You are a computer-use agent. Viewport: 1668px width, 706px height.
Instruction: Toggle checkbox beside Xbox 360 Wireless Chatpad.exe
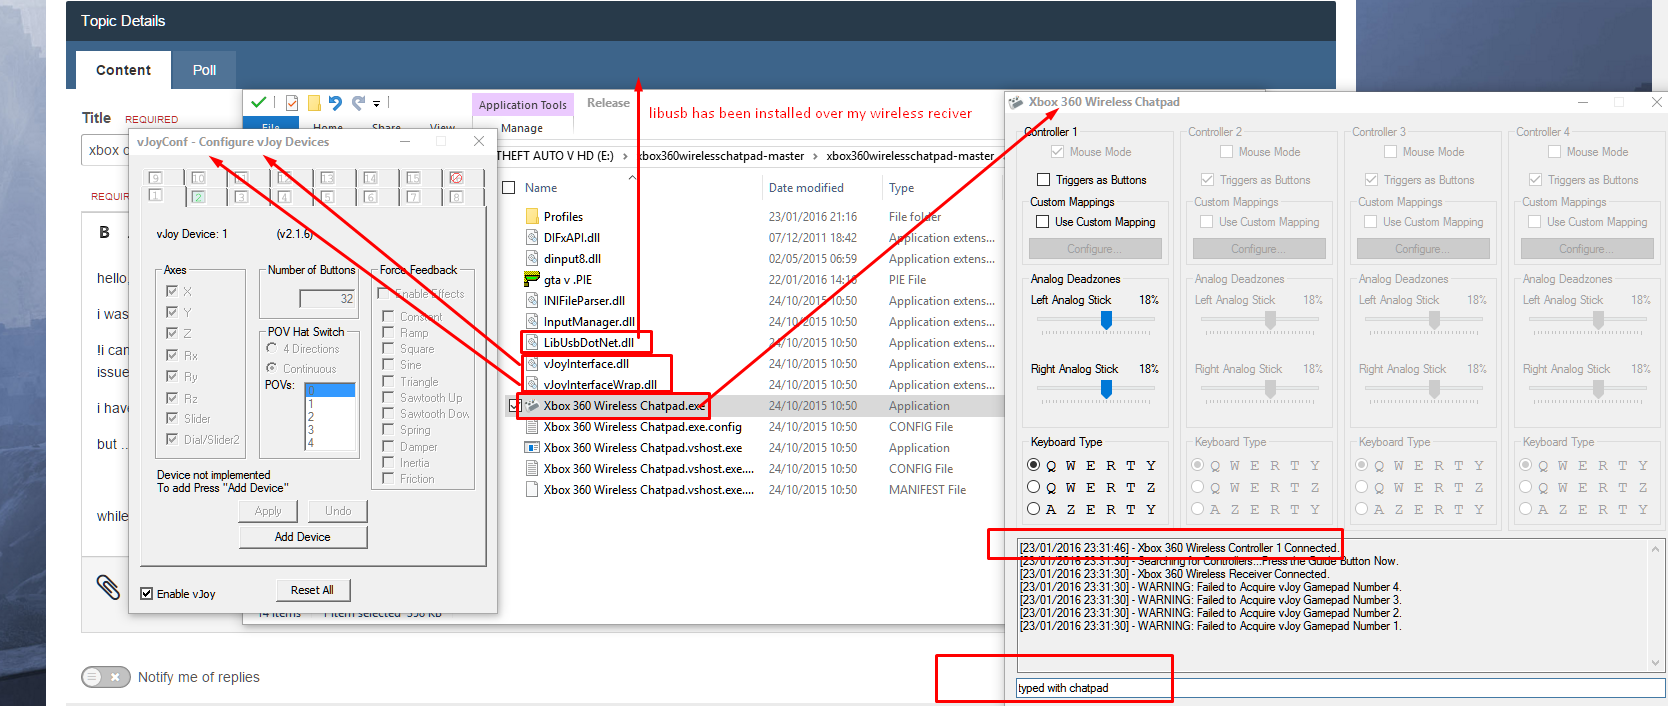click(514, 406)
